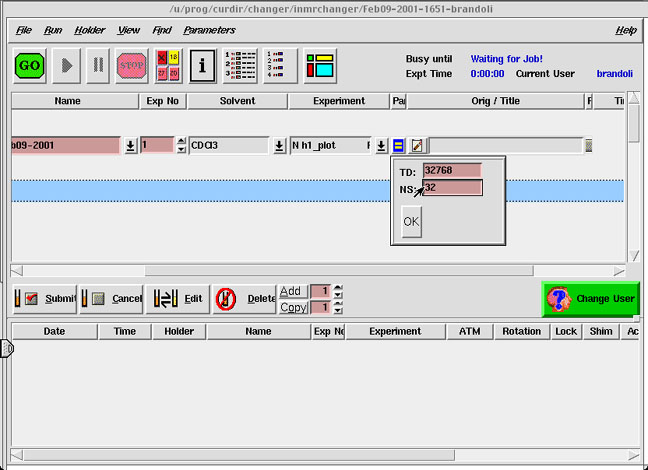This screenshot has width=648, height=470.
Task: Open the Holder menu
Action: tap(89, 30)
